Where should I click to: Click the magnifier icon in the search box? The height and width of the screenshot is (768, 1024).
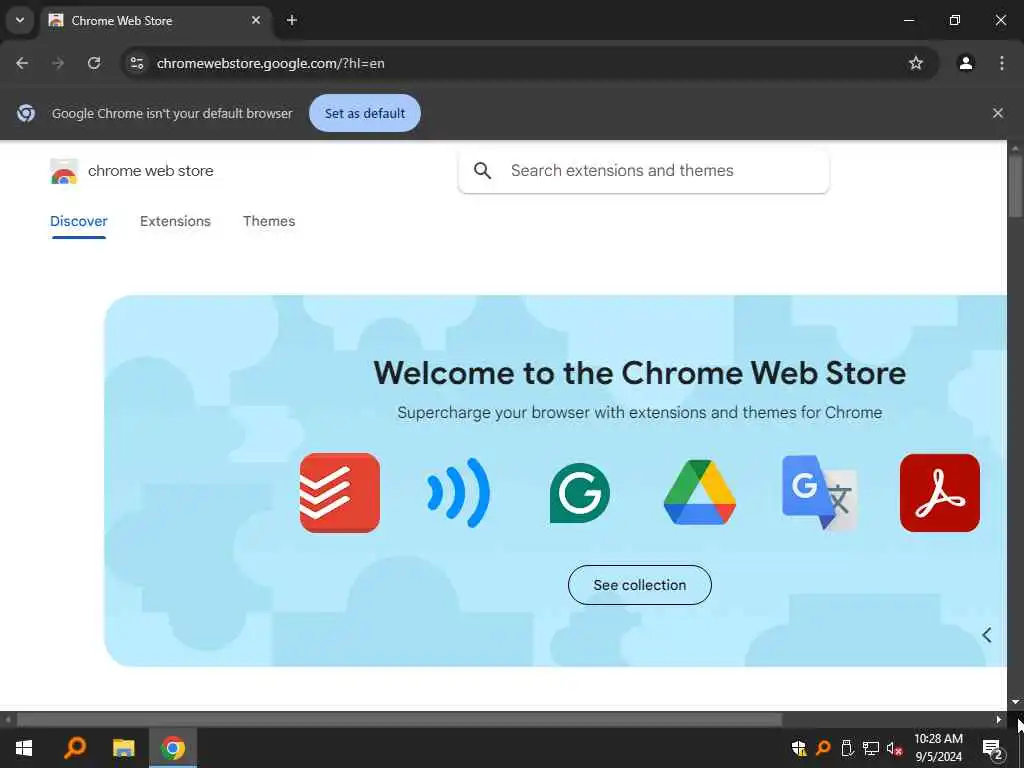[x=483, y=170]
